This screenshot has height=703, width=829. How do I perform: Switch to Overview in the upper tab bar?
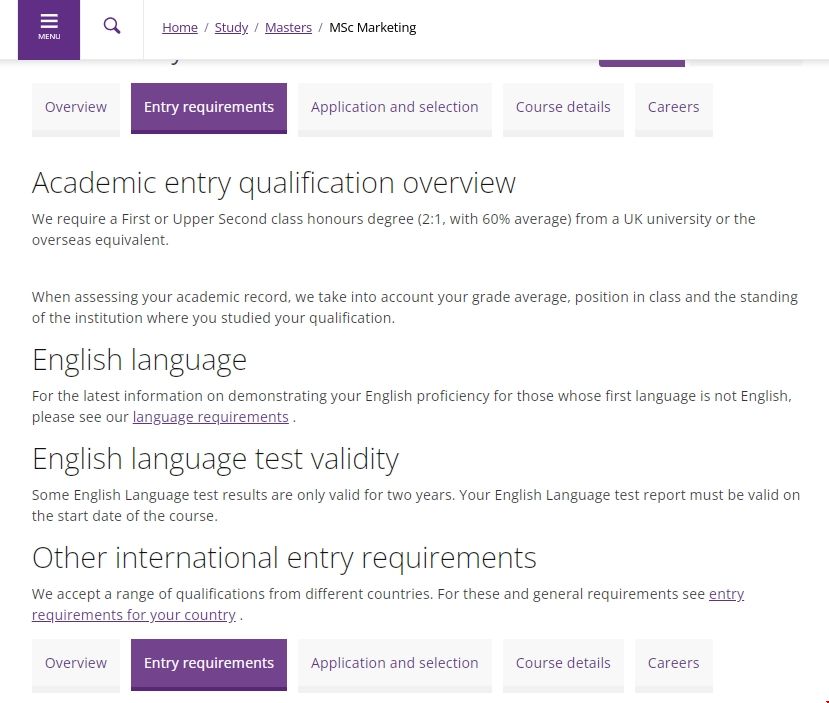pos(76,108)
